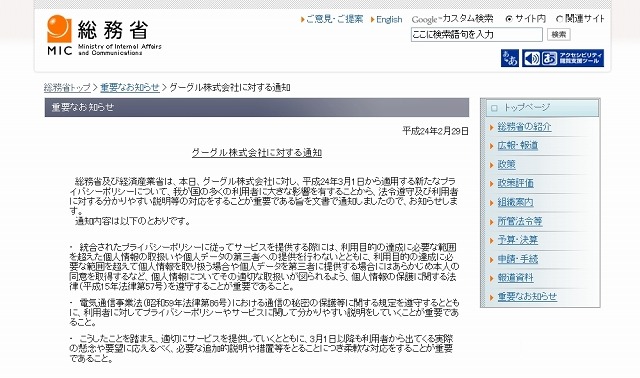Click the breadcrumb text グーグル株式会社に対する通知
The height and width of the screenshot is (378, 640).
point(230,87)
